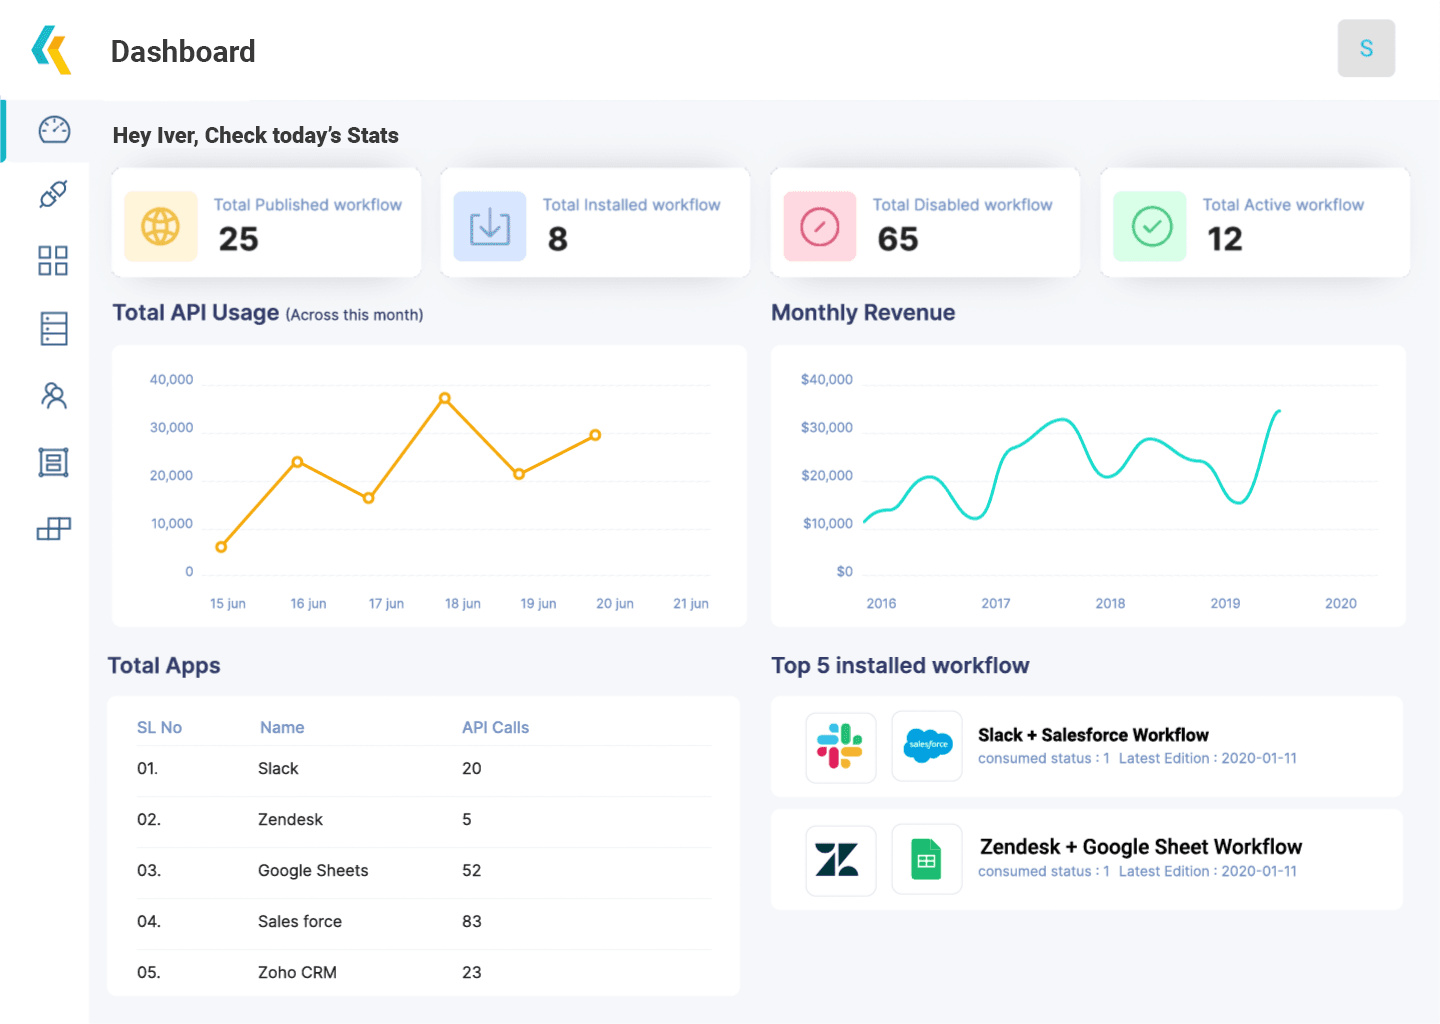Image resolution: width=1440 pixels, height=1024 pixels.
Task: Click the API Calls column header
Action: tap(495, 728)
